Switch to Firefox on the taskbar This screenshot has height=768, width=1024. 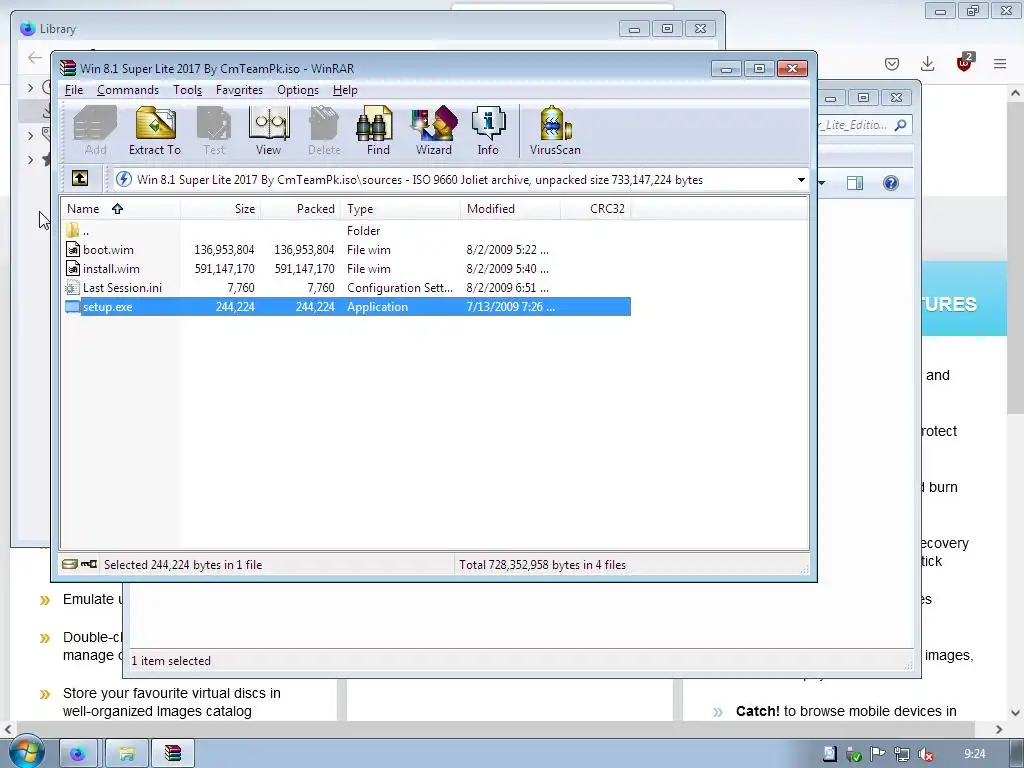78,754
